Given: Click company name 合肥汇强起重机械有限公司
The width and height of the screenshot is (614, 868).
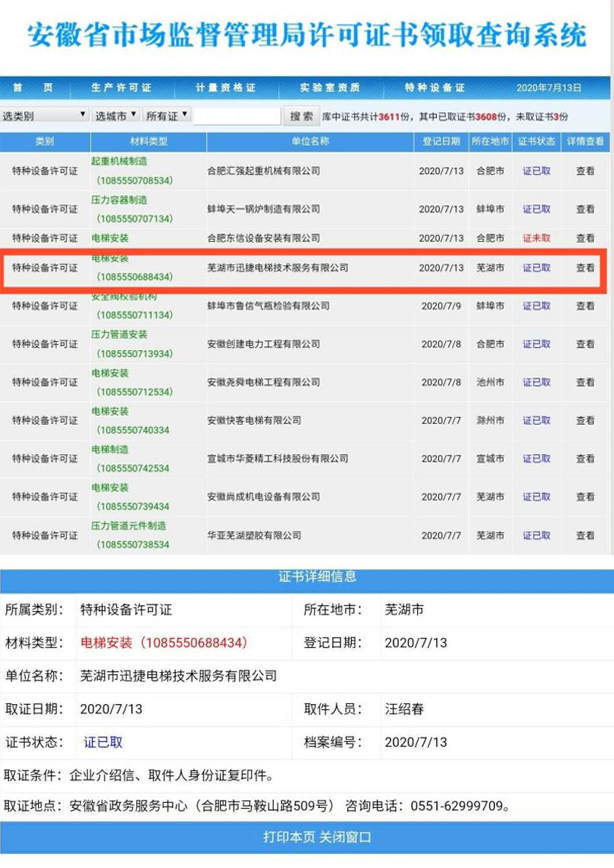Looking at the screenshot, I should 264,171.
